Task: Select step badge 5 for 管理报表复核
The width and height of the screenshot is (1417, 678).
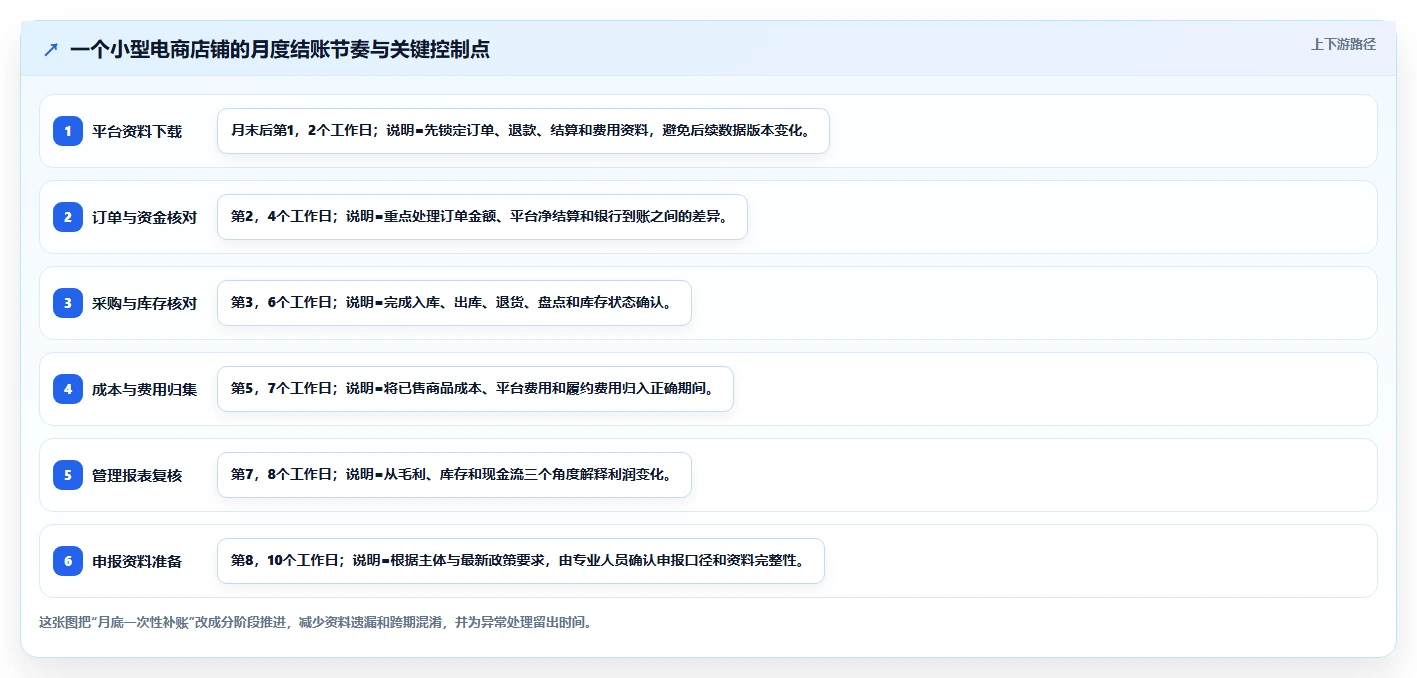Action: (x=68, y=475)
